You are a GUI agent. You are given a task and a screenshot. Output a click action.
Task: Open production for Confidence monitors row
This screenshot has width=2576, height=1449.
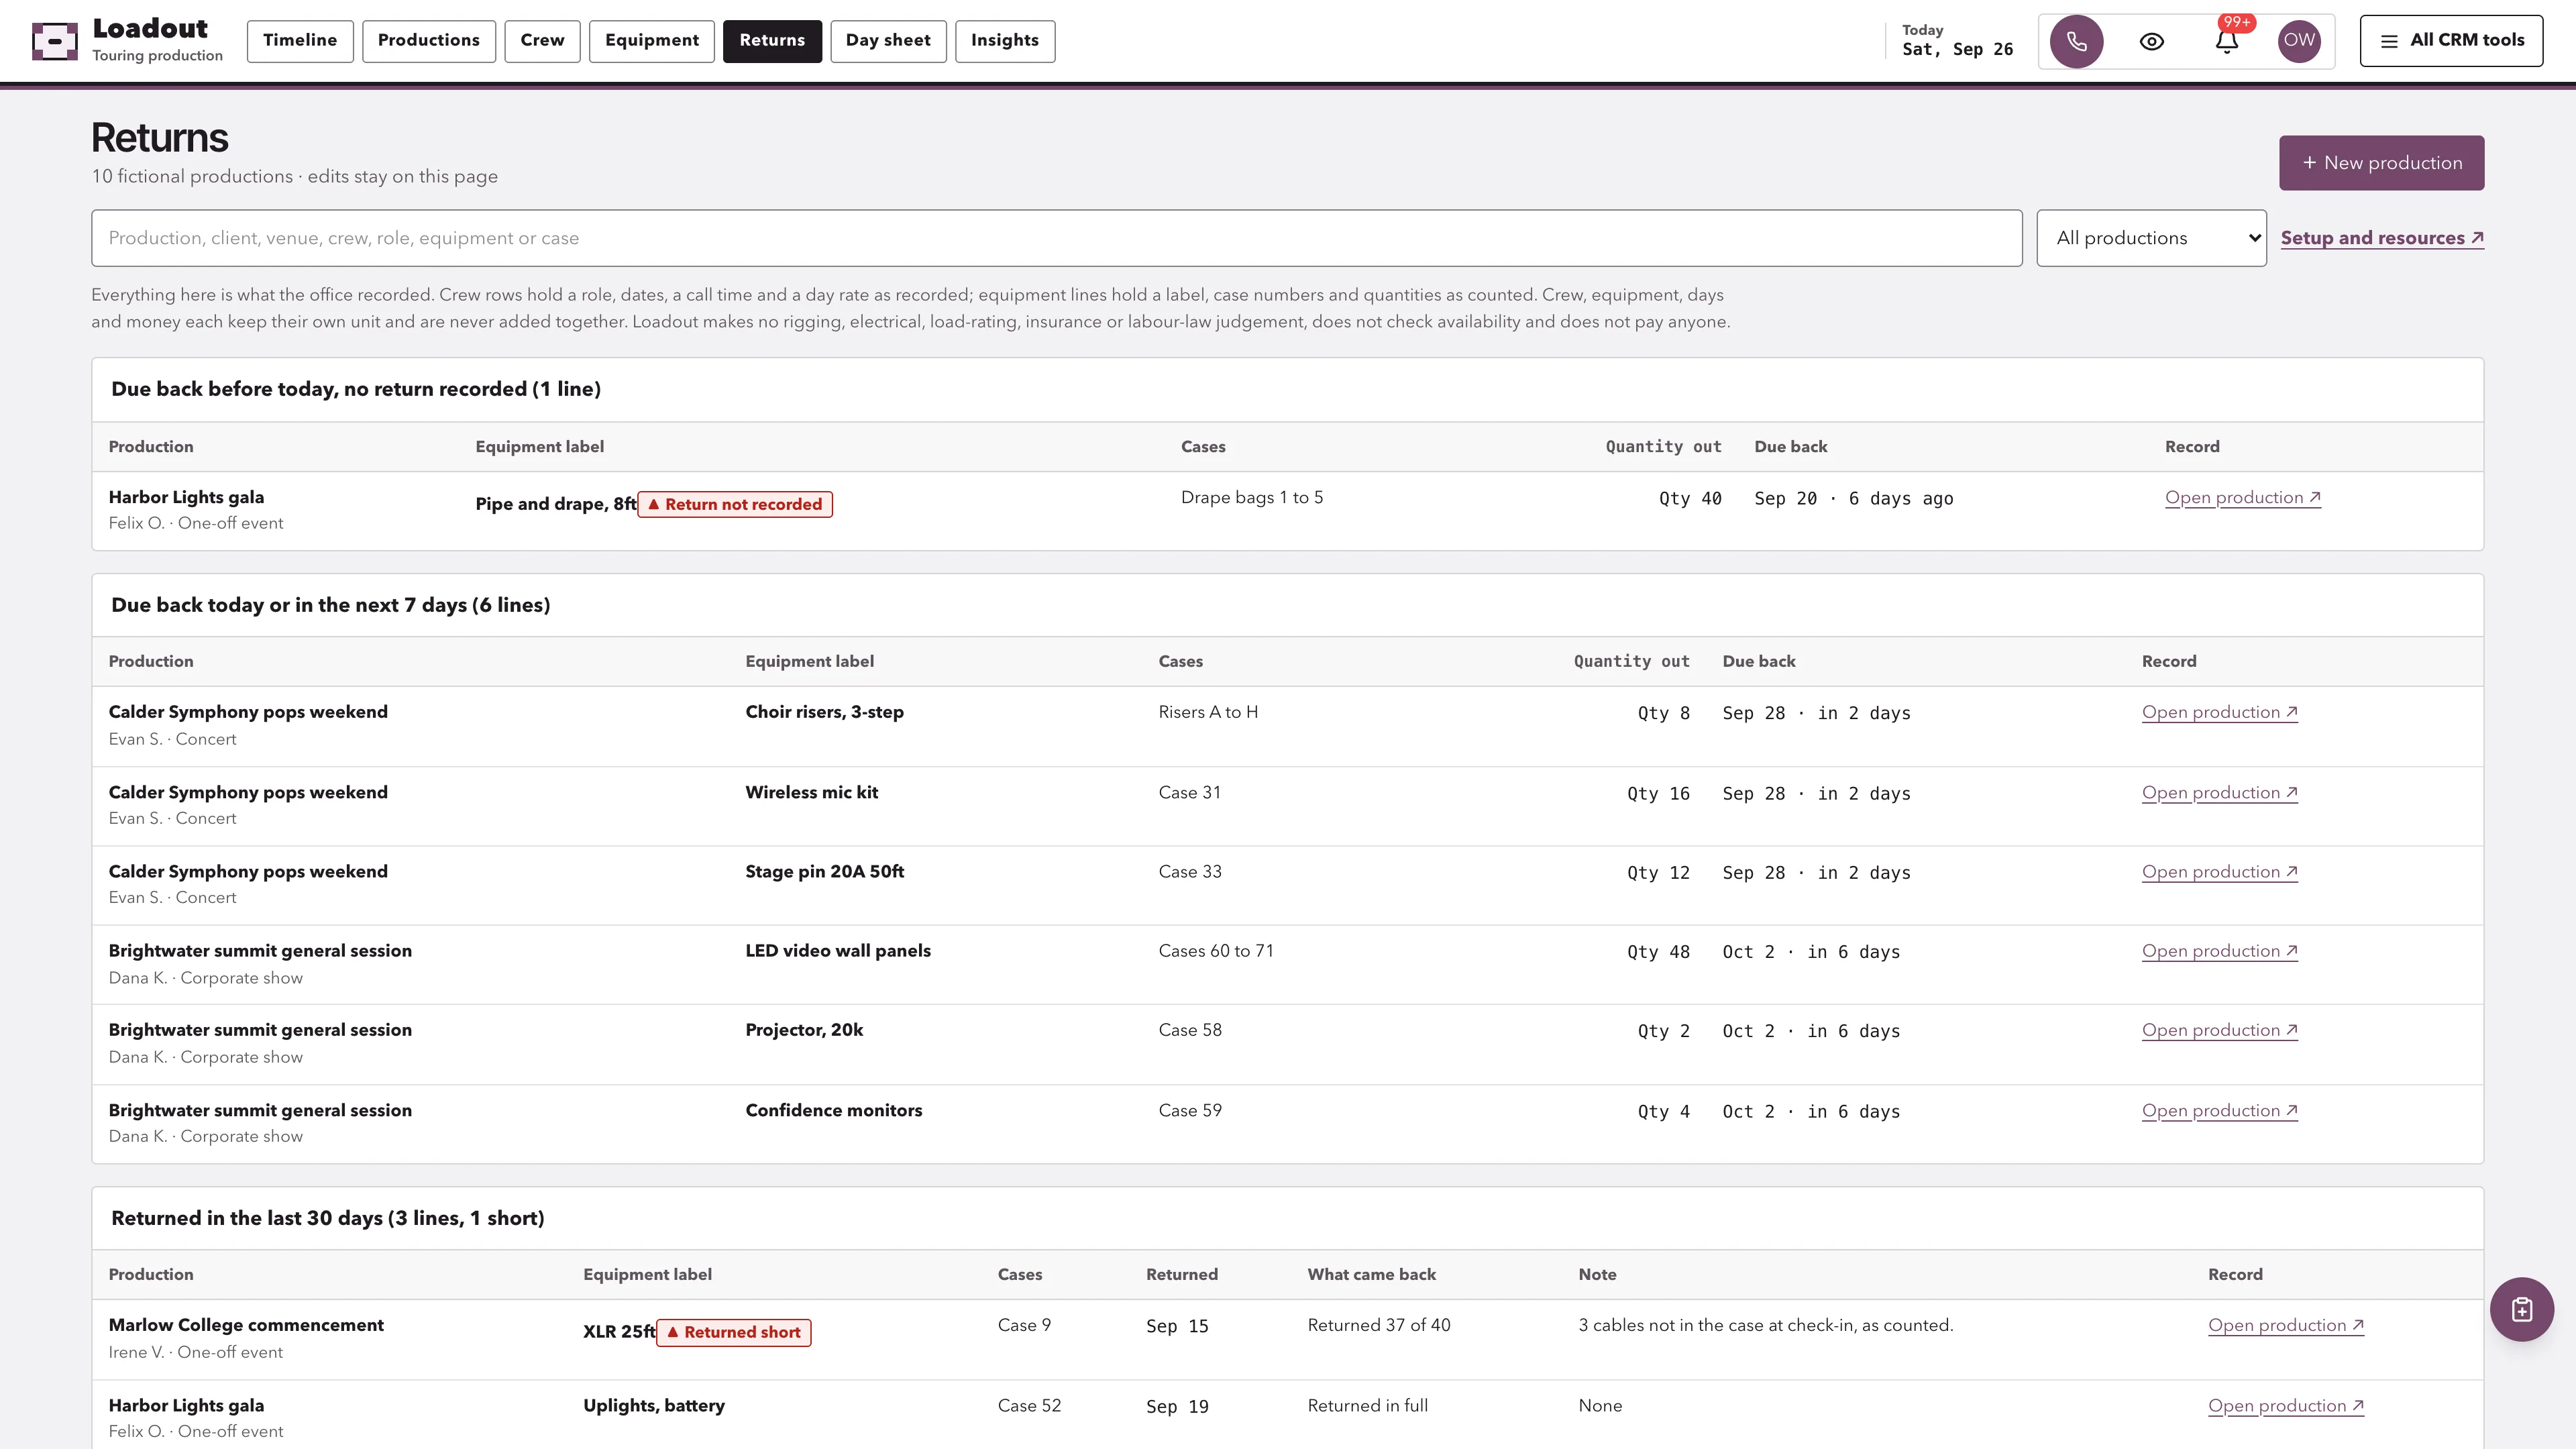tap(2219, 1111)
